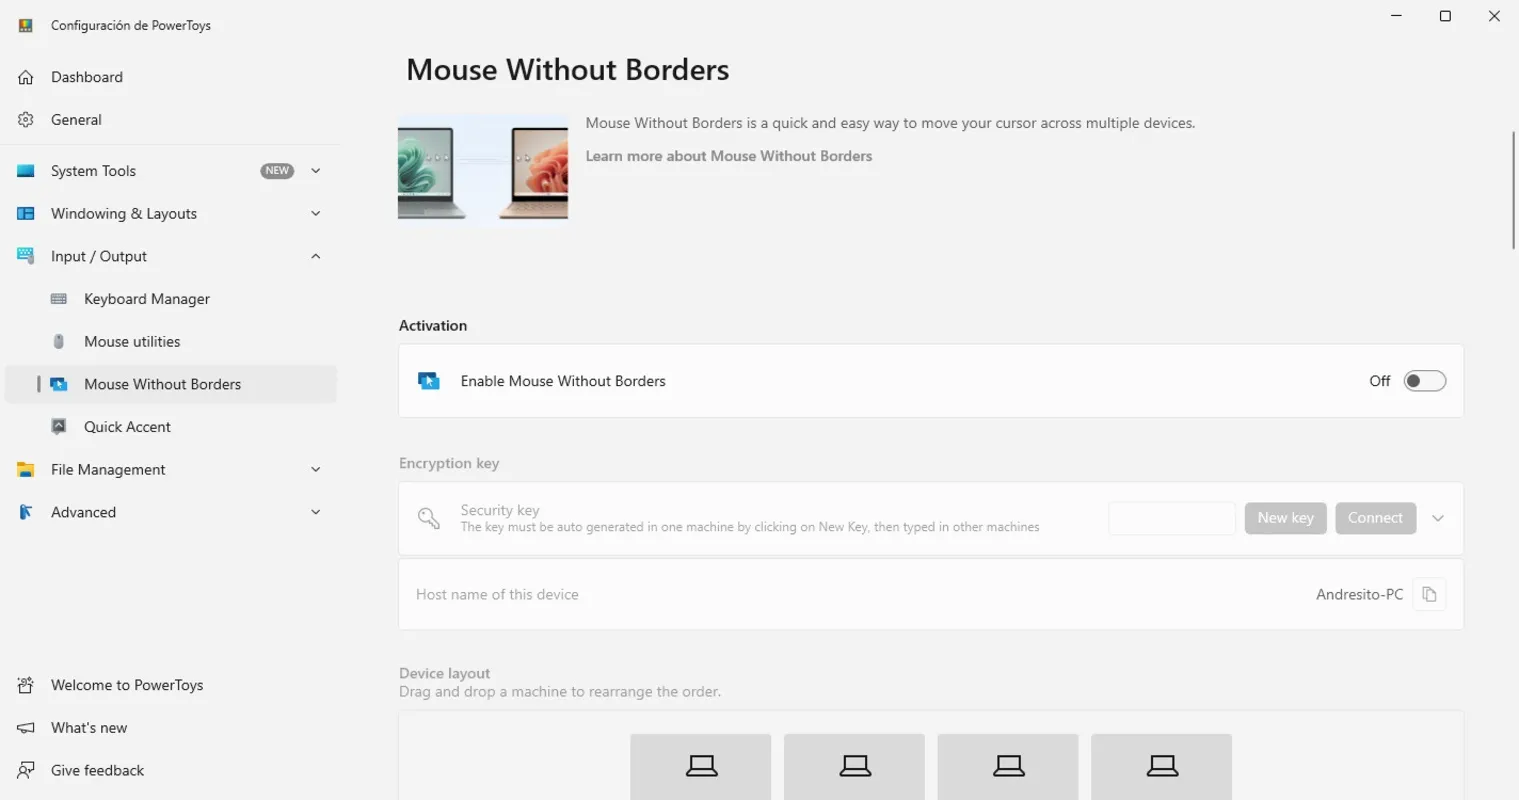Image resolution: width=1519 pixels, height=800 pixels.
Task: Click the File Management folder icon
Action: (26, 470)
